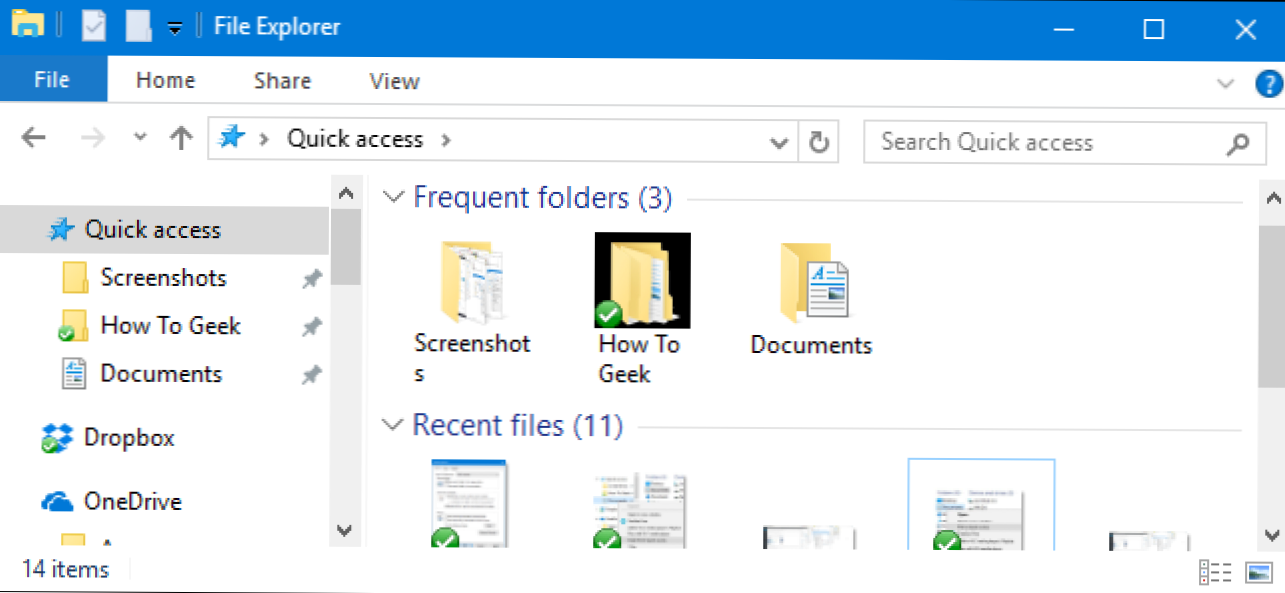Open the address bar history dropdown
The width and height of the screenshot is (1285, 593).
pos(779,142)
